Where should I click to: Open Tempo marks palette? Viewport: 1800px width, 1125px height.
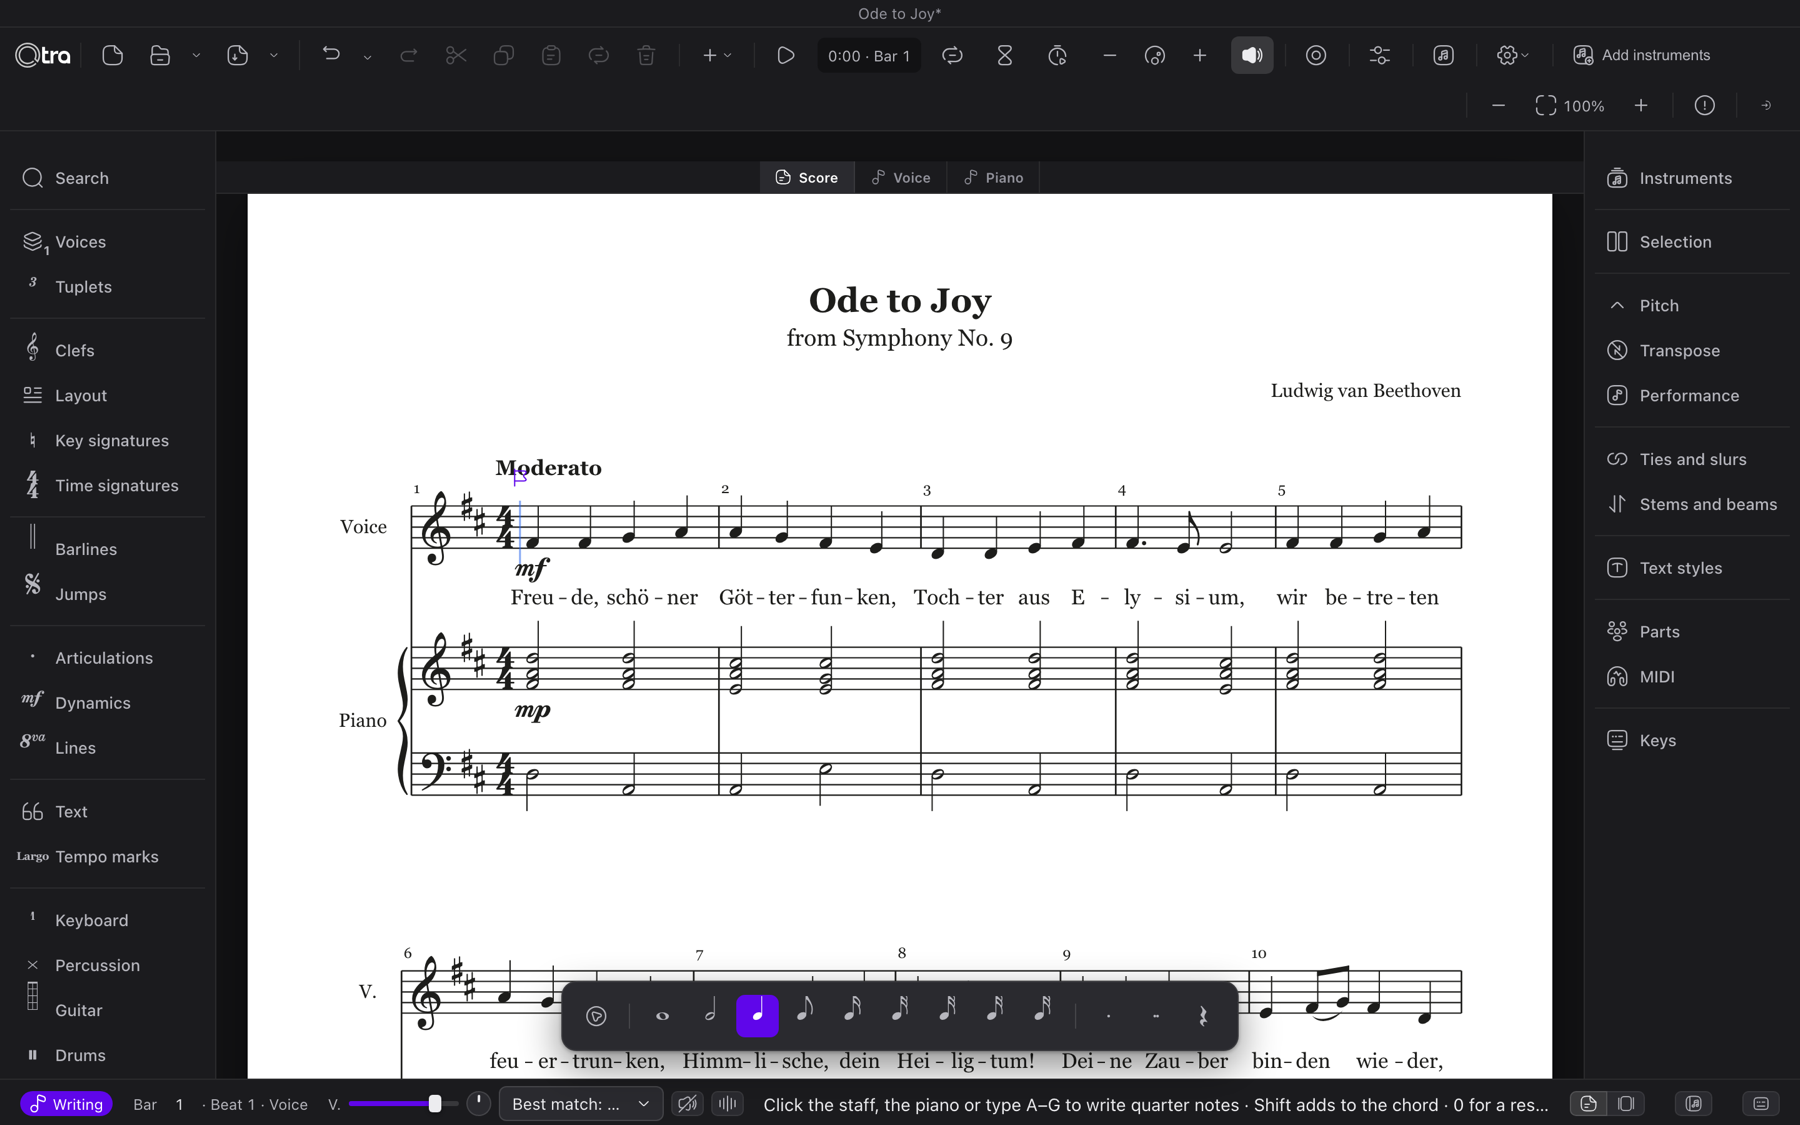click(x=108, y=857)
